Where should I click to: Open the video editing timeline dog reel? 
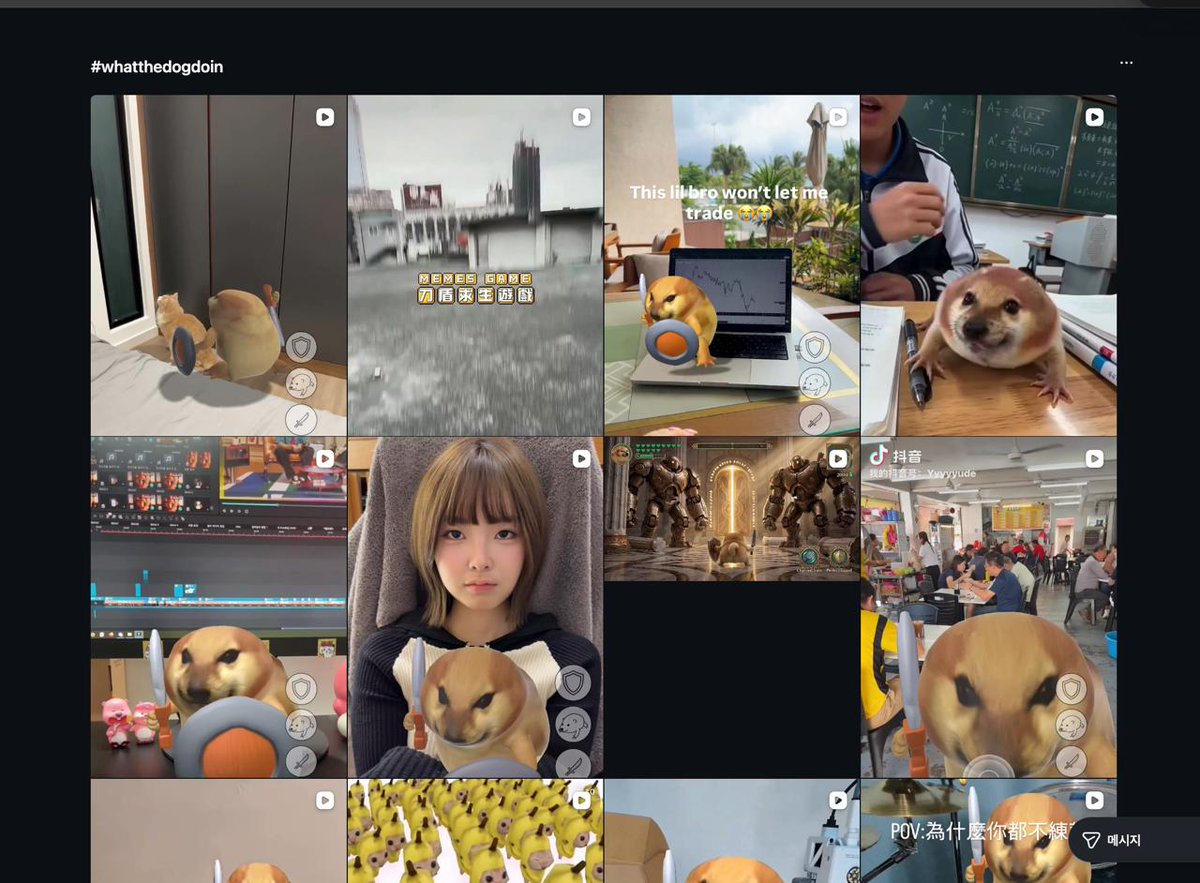(218, 607)
